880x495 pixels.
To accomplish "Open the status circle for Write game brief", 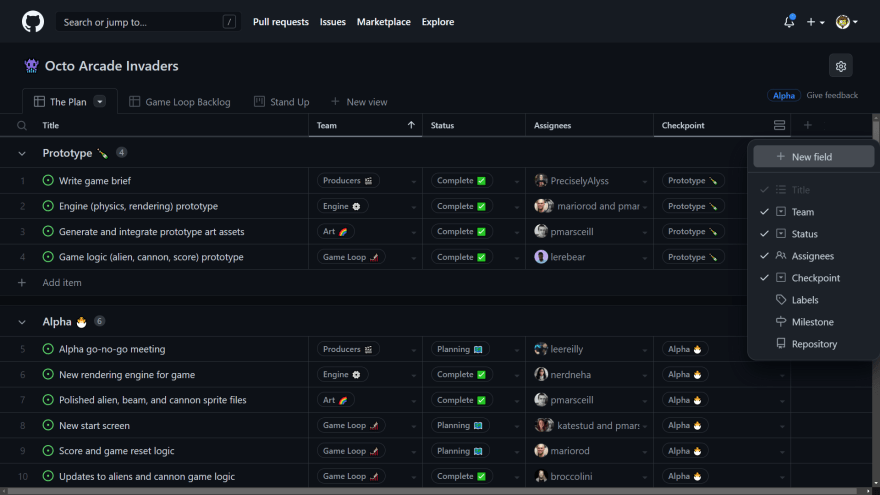I will (x=48, y=180).
